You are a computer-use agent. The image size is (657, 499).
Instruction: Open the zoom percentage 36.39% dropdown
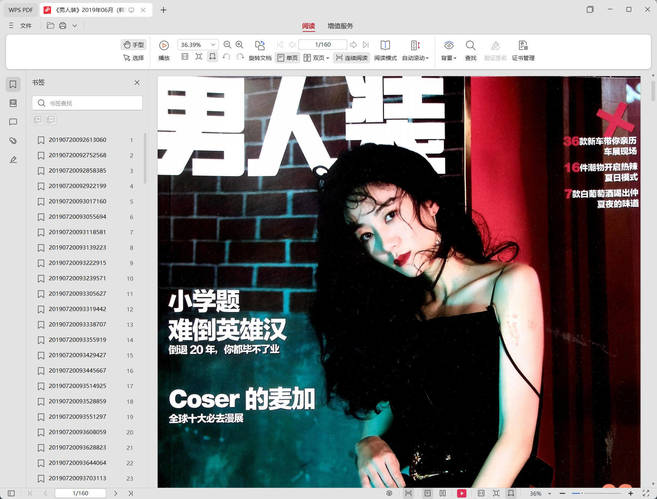pyautogui.click(x=213, y=45)
